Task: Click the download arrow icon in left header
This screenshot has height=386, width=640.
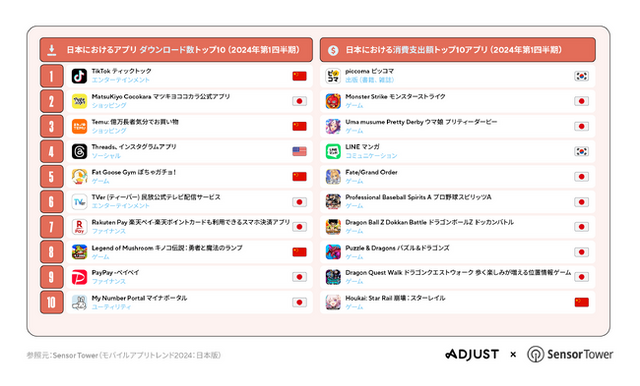Action: point(51,50)
